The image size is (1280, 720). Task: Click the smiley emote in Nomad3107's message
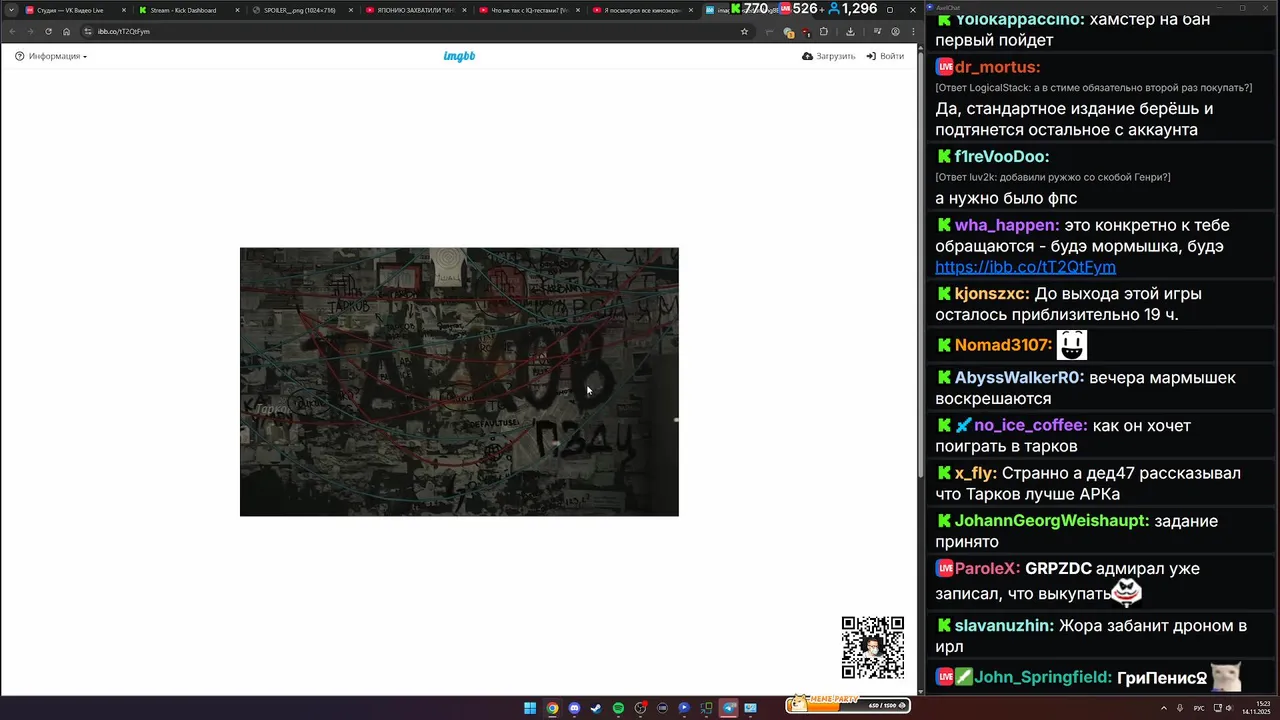pos(1072,345)
